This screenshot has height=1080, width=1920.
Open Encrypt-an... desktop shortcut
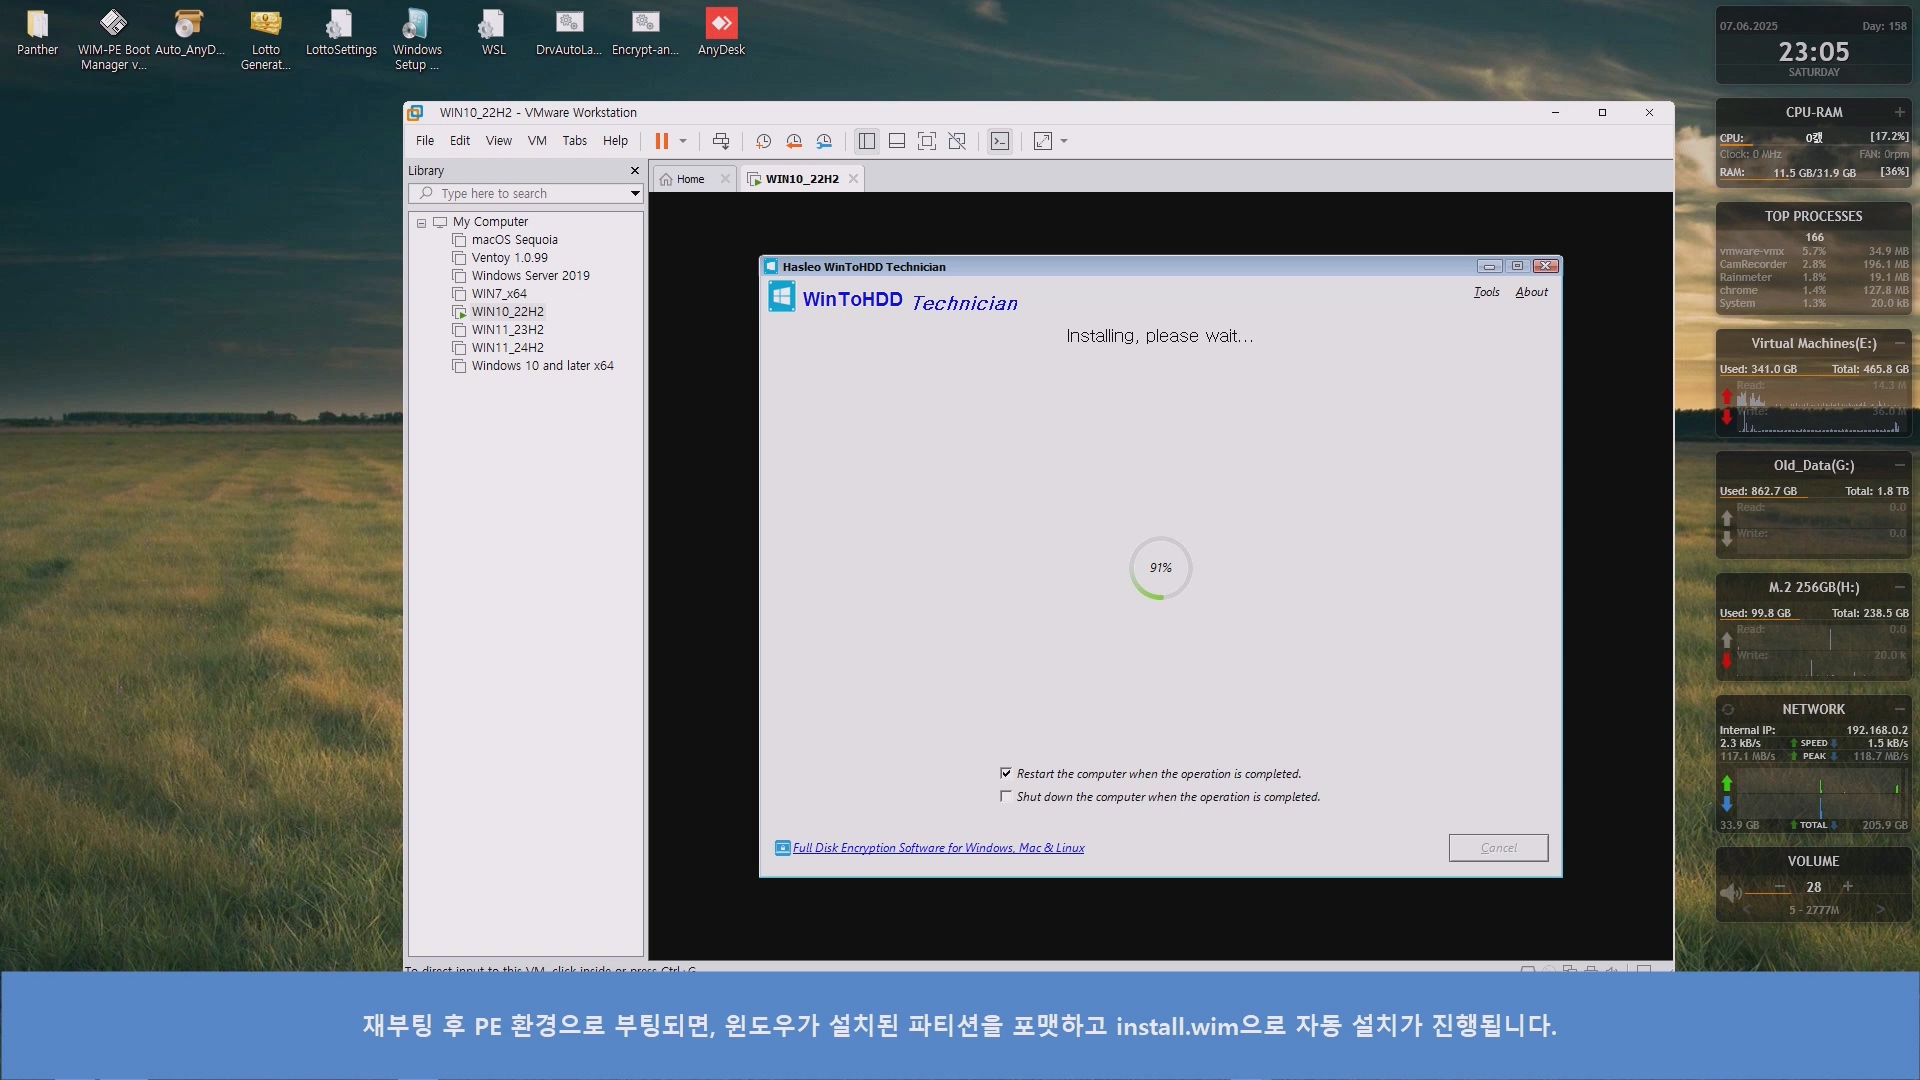(645, 33)
